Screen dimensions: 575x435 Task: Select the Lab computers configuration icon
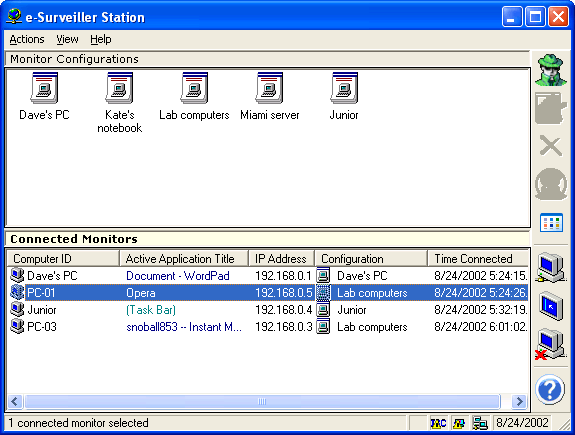[194, 88]
